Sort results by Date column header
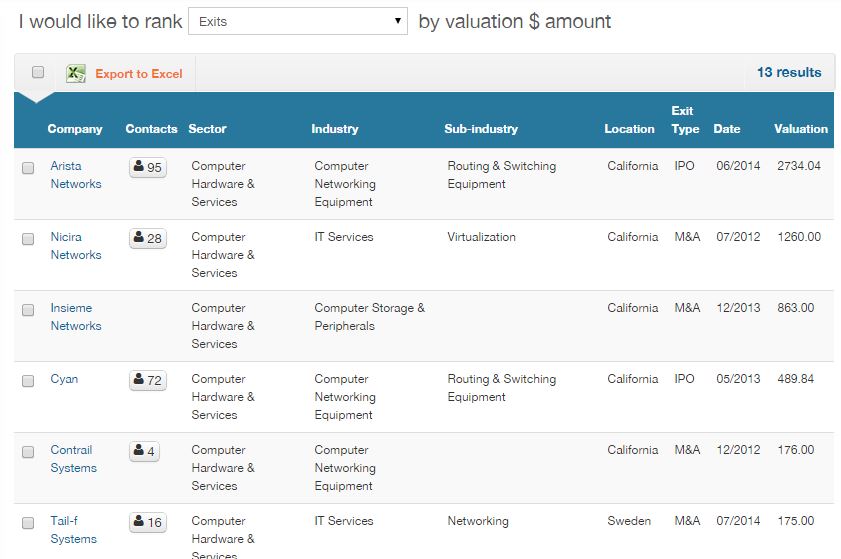Screen dimensions: 841x559 click(726, 129)
